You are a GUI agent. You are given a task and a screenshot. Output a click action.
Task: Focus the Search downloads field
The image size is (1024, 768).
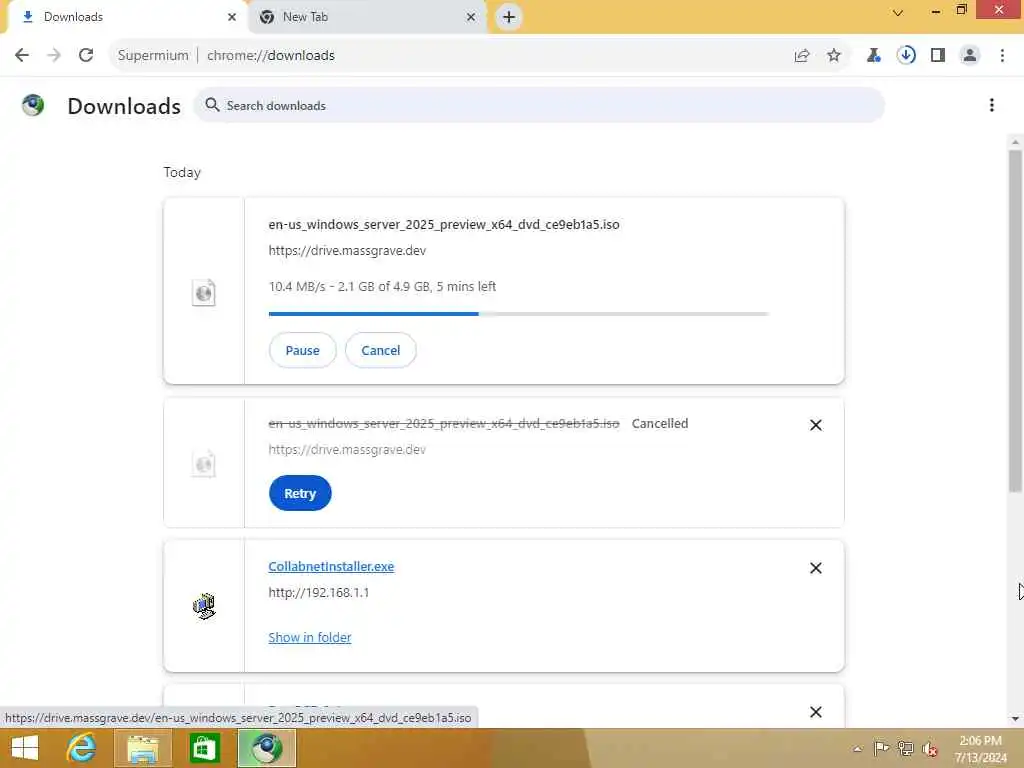coord(539,105)
